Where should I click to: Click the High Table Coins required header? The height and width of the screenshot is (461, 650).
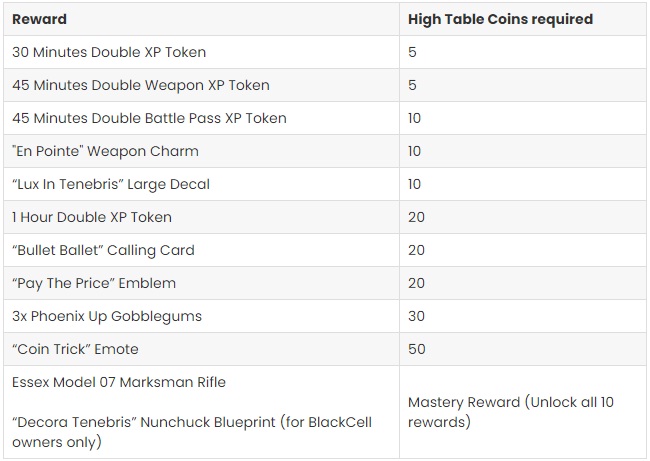[x=500, y=19]
